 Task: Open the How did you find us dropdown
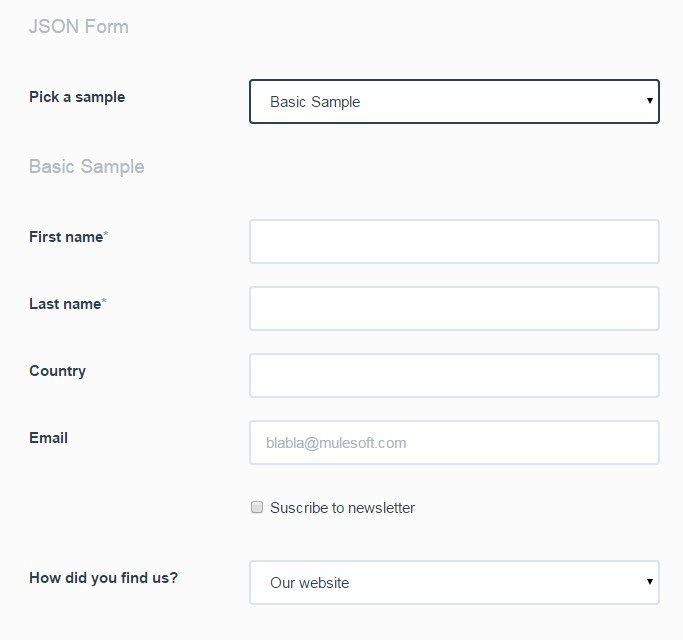pos(453,583)
